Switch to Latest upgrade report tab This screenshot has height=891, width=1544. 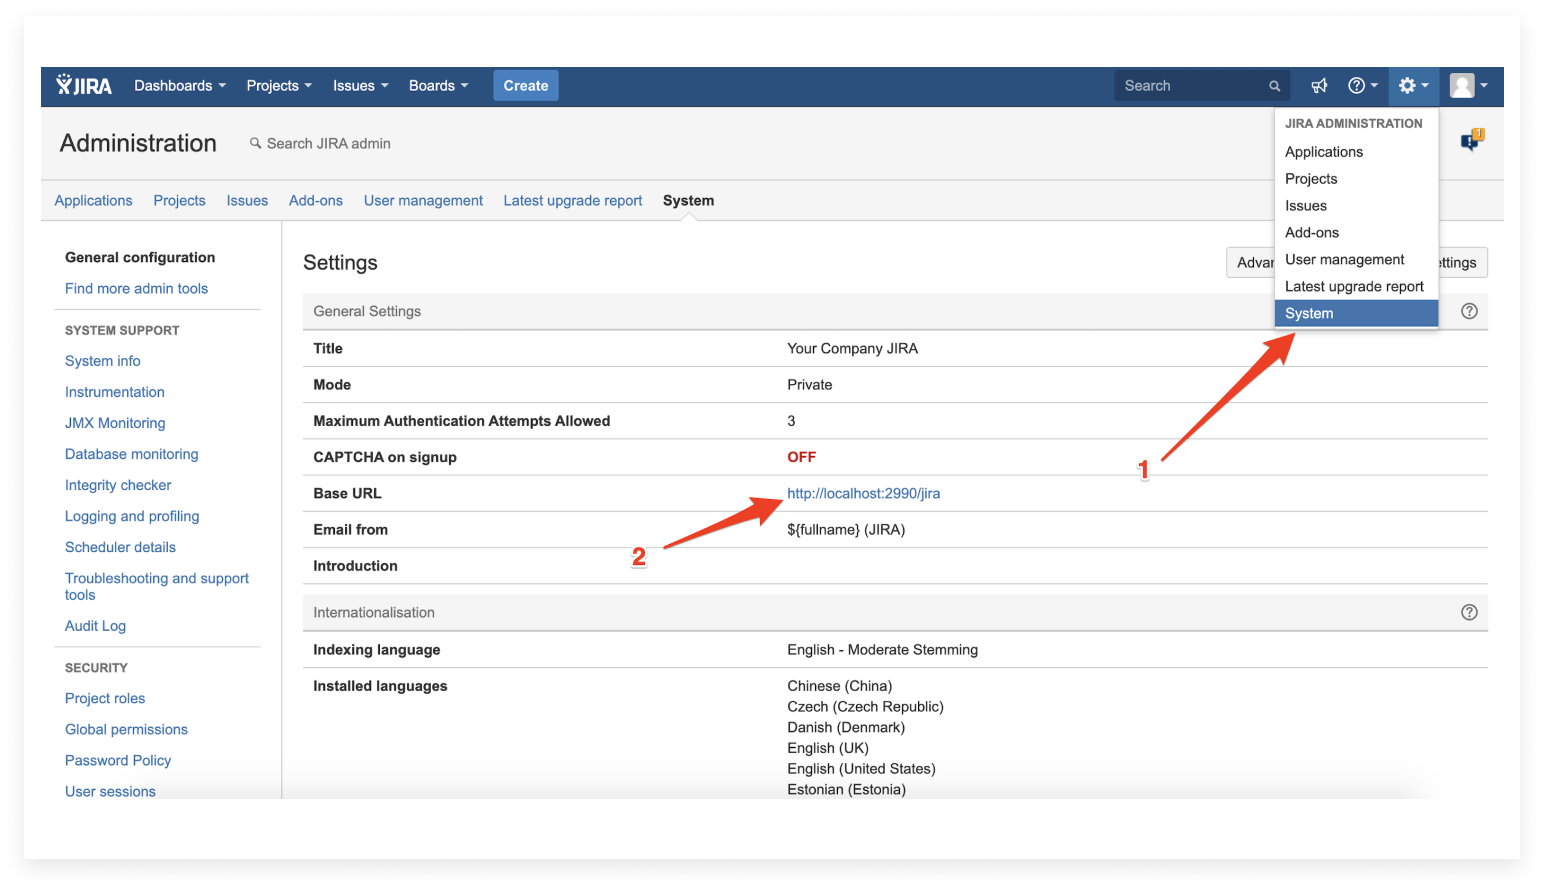click(x=573, y=200)
